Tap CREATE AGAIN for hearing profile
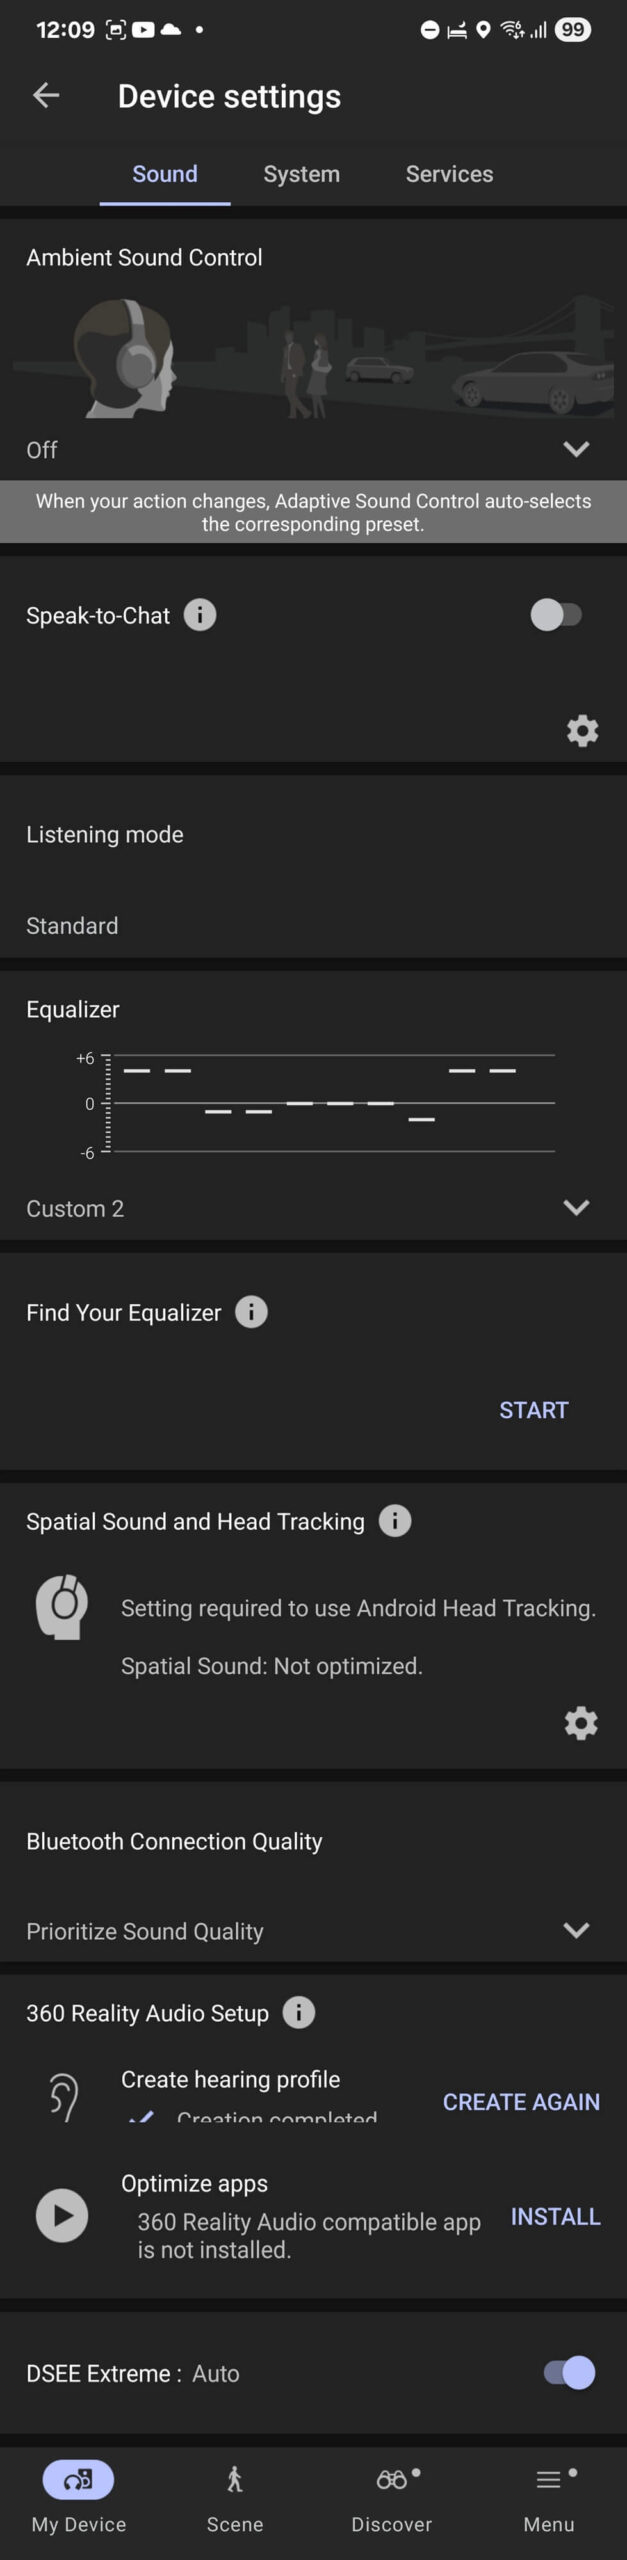Viewport: 627px width, 2560px height. point(521,2101)
